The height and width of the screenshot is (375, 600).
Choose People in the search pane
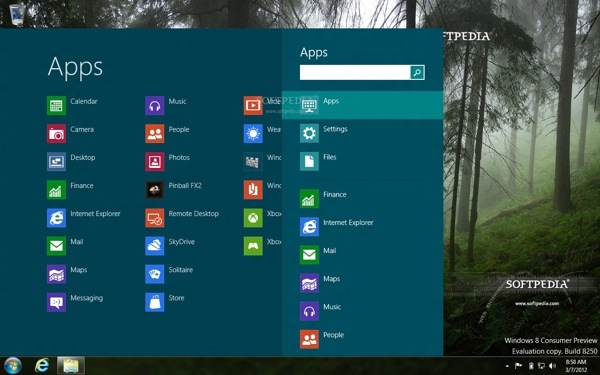[x=362, y=339]
